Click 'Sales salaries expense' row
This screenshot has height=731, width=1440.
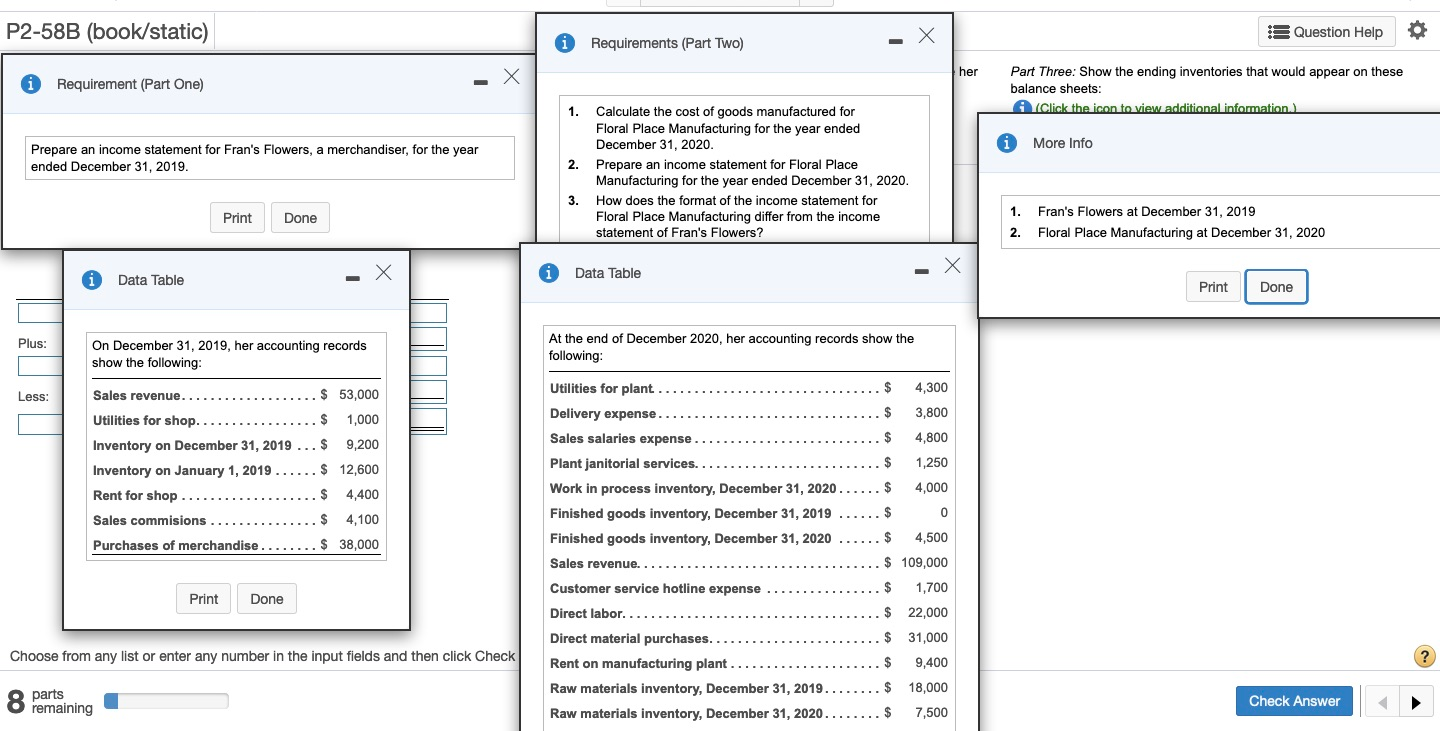pyautogui.click(x=749, y=438)
